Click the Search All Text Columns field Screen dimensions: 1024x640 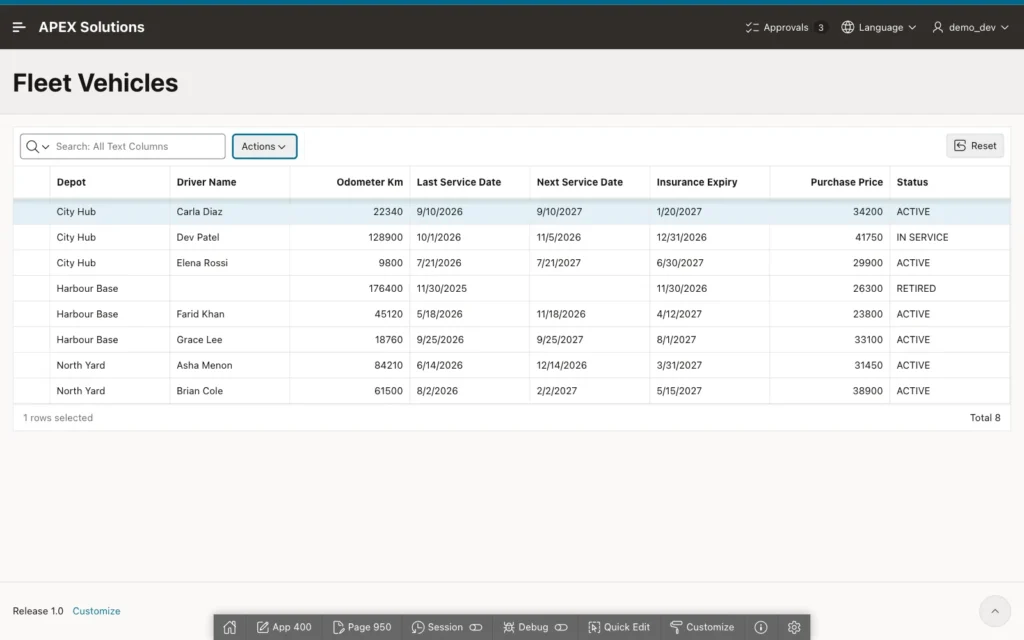[x=138, y=146]
